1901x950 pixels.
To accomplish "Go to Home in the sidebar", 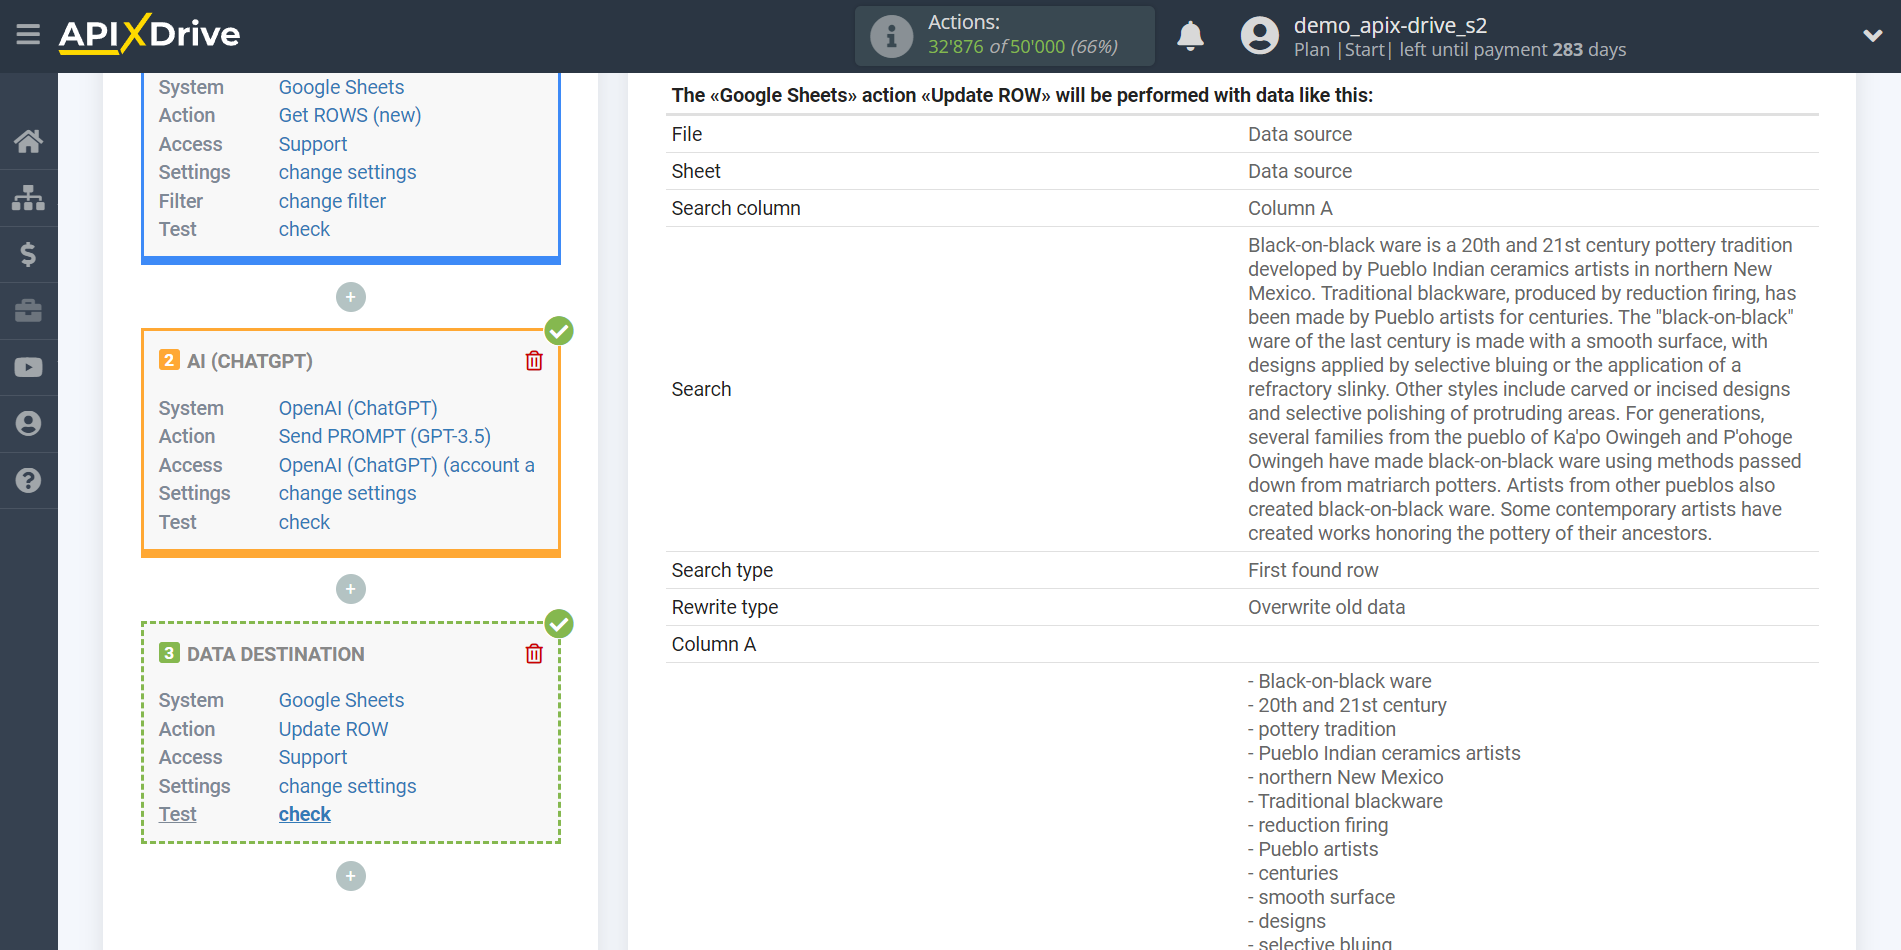I will point(28,141).
